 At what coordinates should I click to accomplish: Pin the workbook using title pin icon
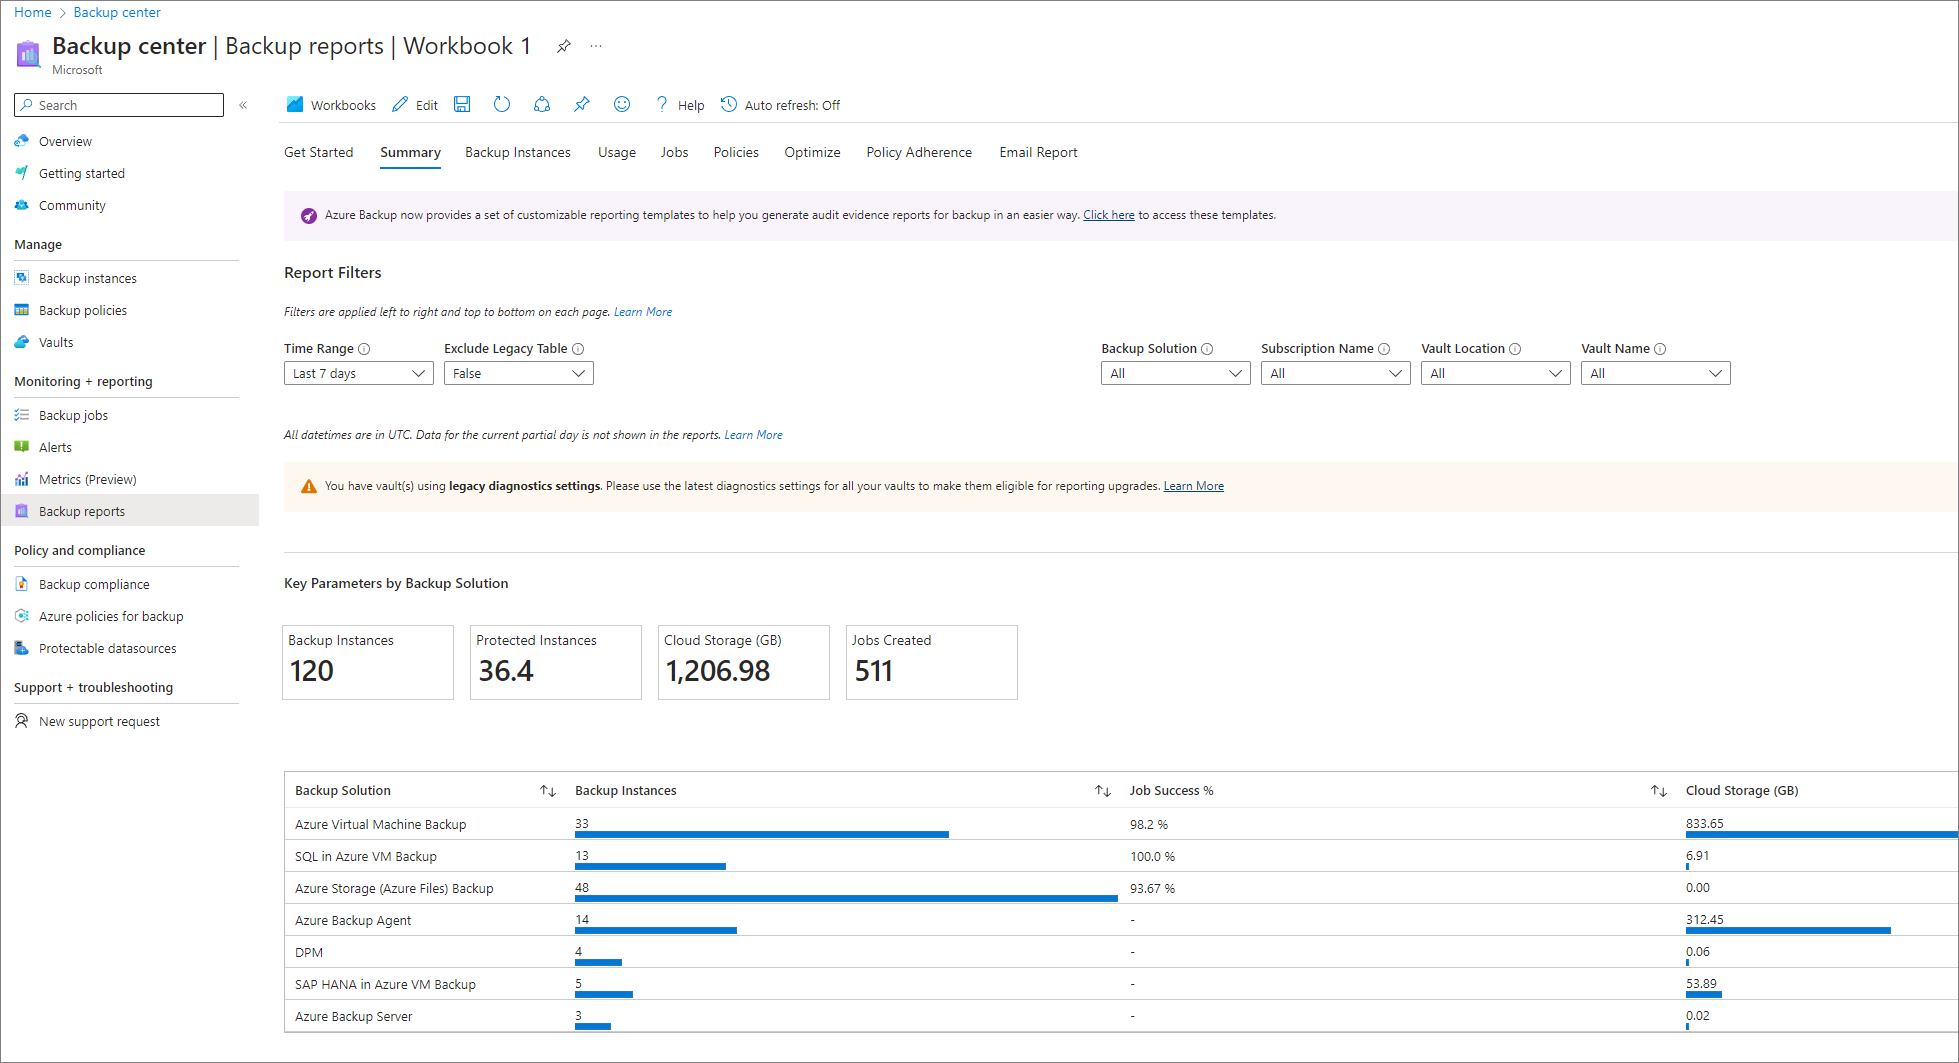coord(564,46)
